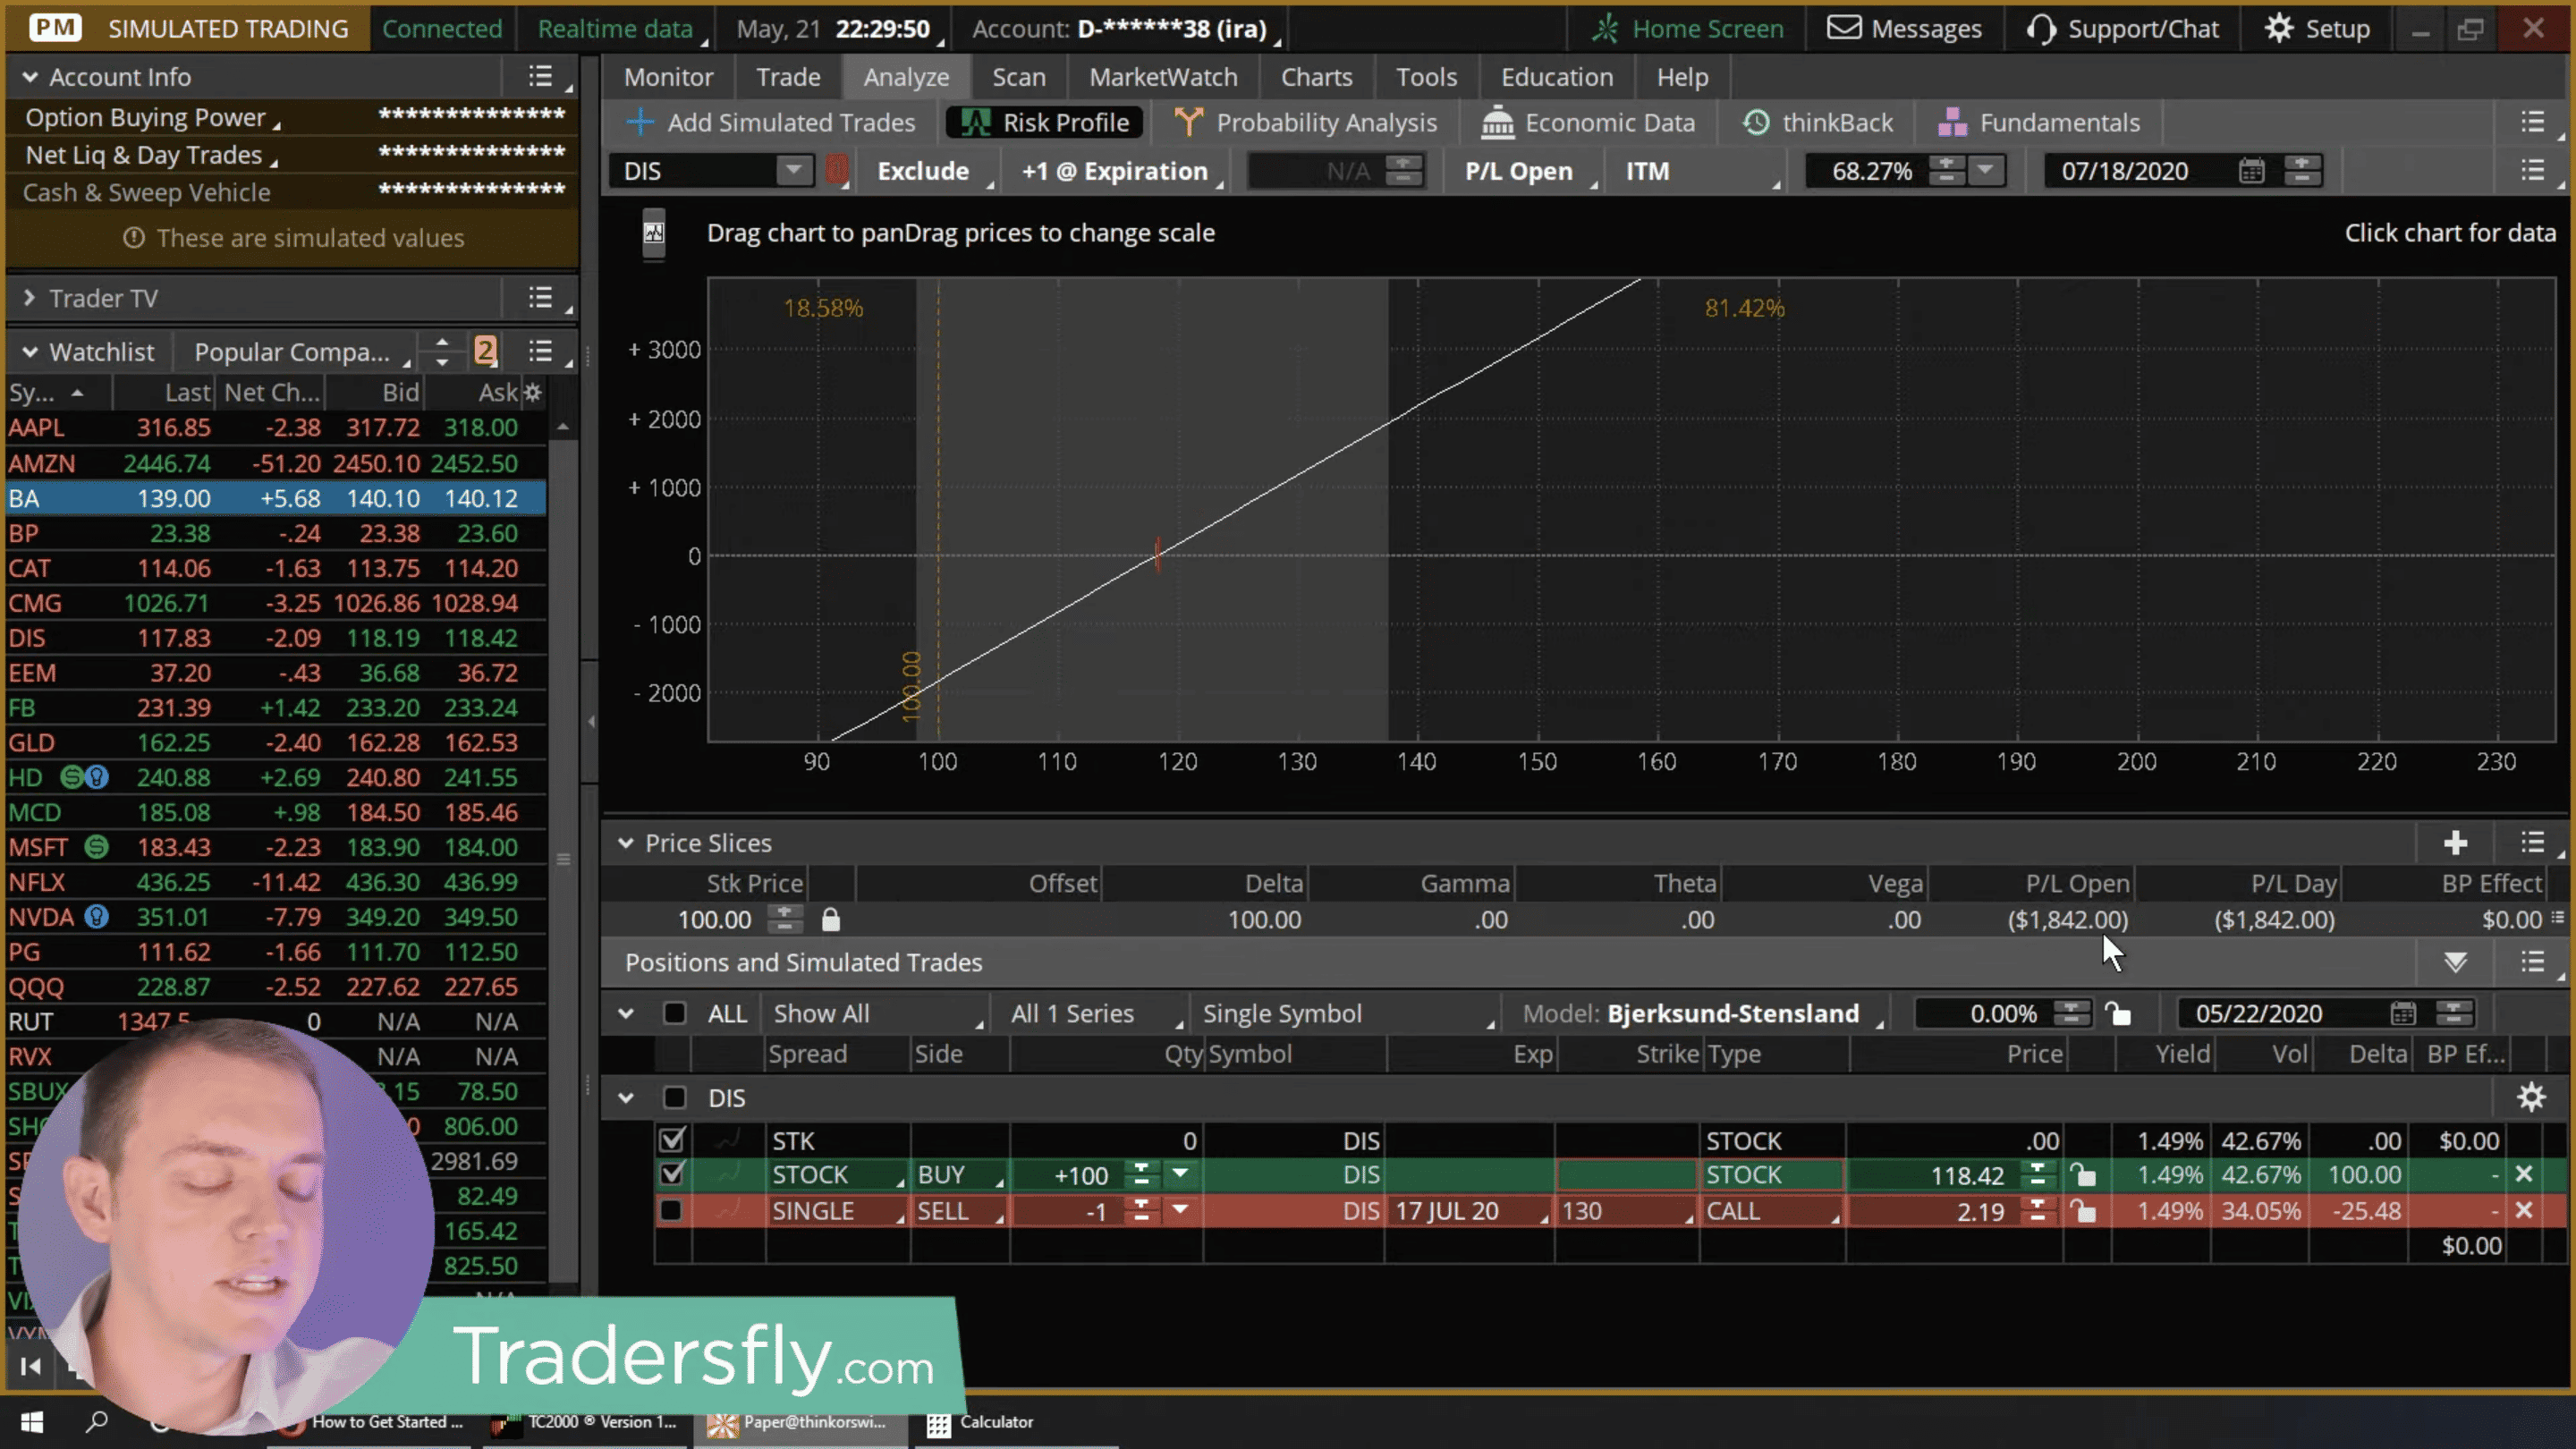Remove the STOCK BUY simulated trade
Screen dimensions: 2576x1449
(2524, 1175)
